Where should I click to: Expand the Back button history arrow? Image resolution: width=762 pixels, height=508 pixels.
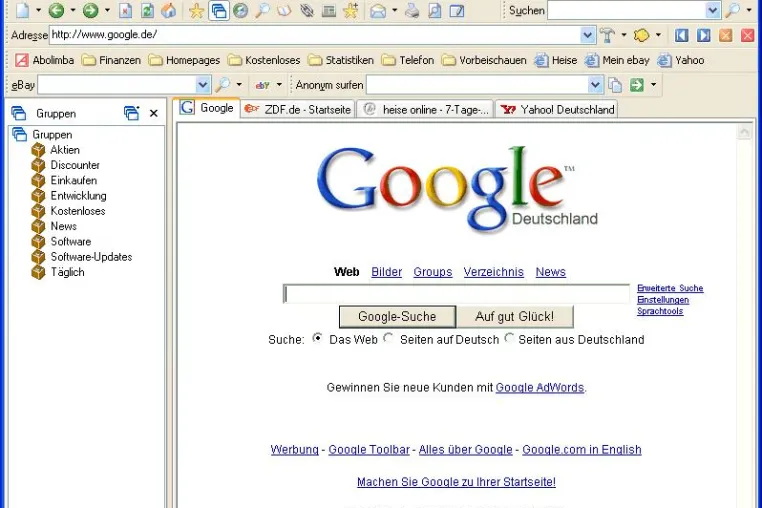[x=73, y=10]
